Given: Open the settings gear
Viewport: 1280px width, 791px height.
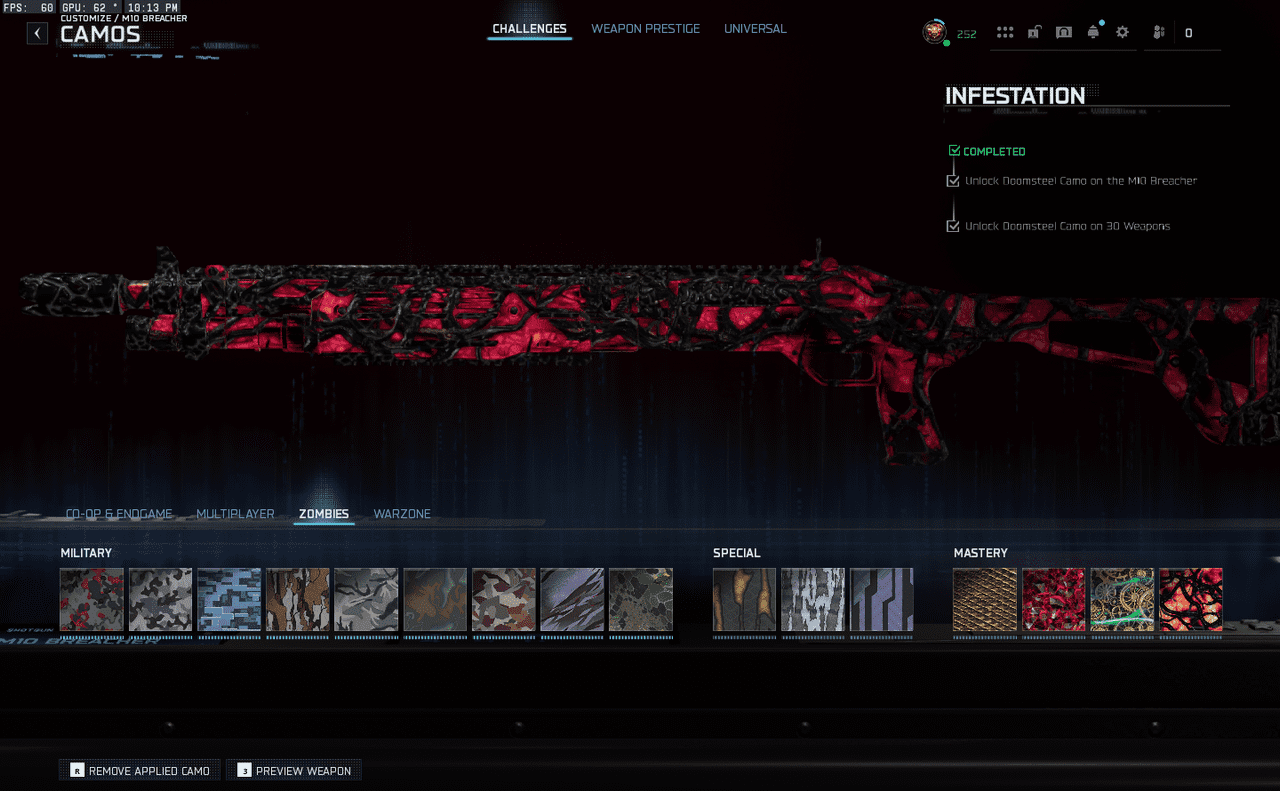Looking at the screenshot, I should pos(1122,33).
